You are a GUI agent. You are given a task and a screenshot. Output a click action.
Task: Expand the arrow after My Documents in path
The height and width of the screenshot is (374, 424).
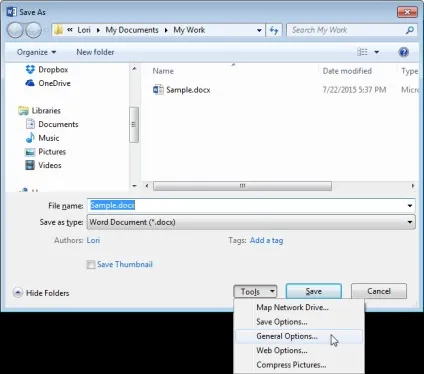point(166,30)
